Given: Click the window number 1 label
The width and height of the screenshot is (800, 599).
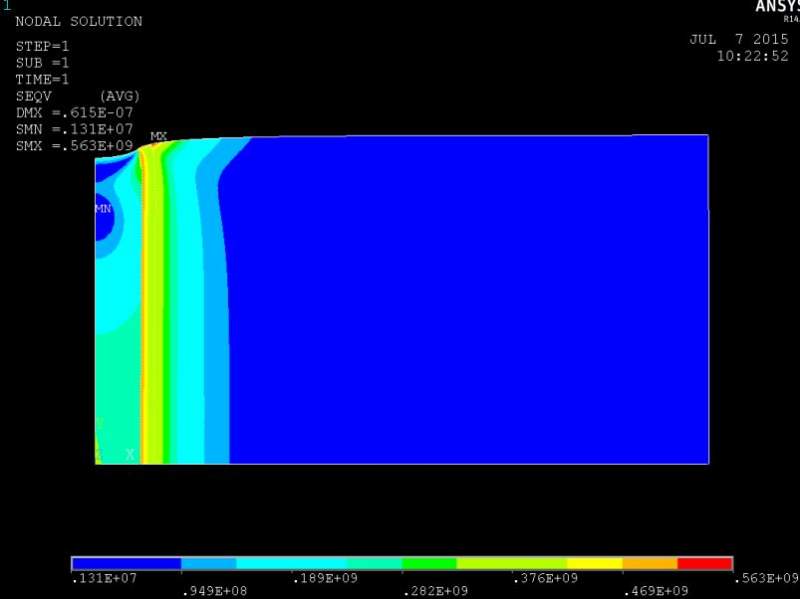Looking at the screenshot, I should (x=7, y=6).
